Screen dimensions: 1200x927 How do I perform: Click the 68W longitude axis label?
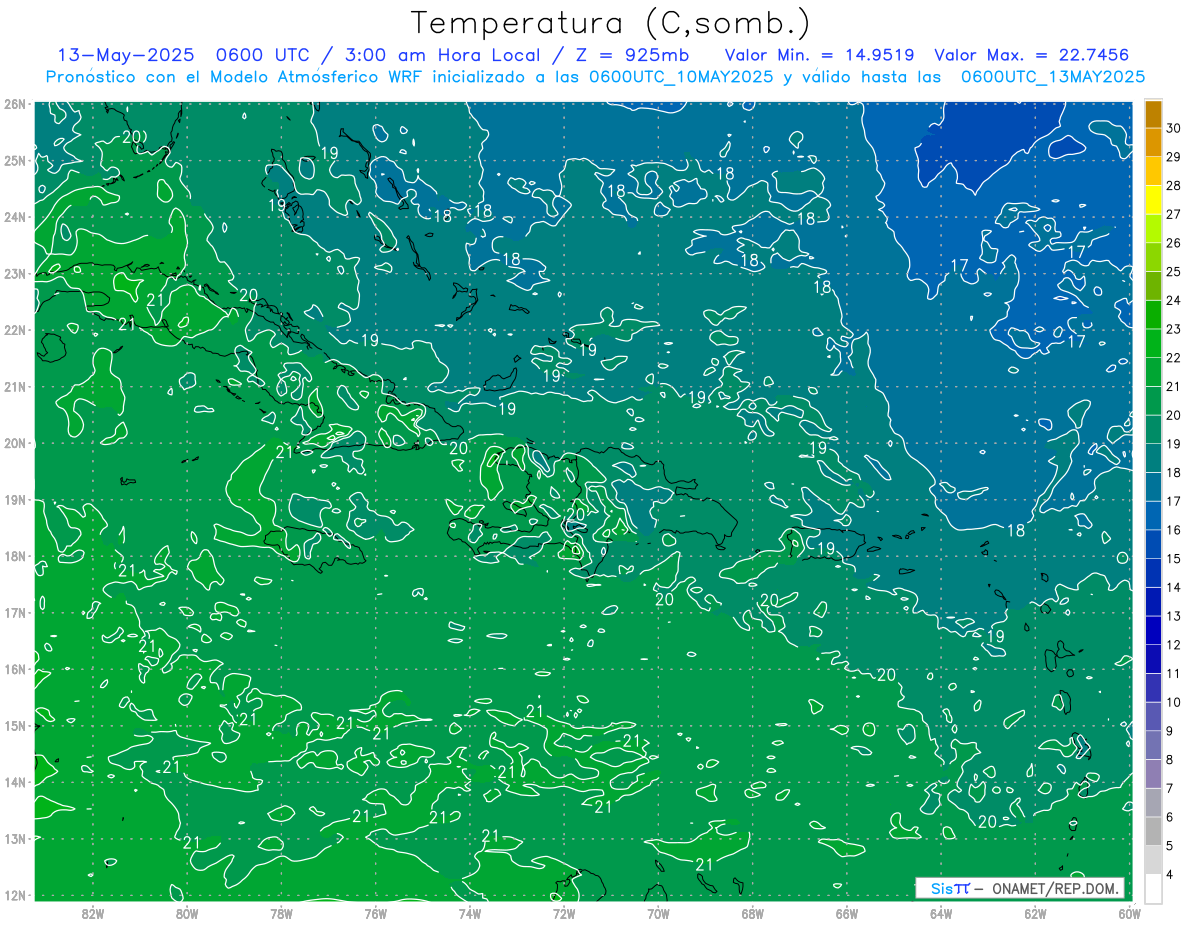click(x=753, y=913)
